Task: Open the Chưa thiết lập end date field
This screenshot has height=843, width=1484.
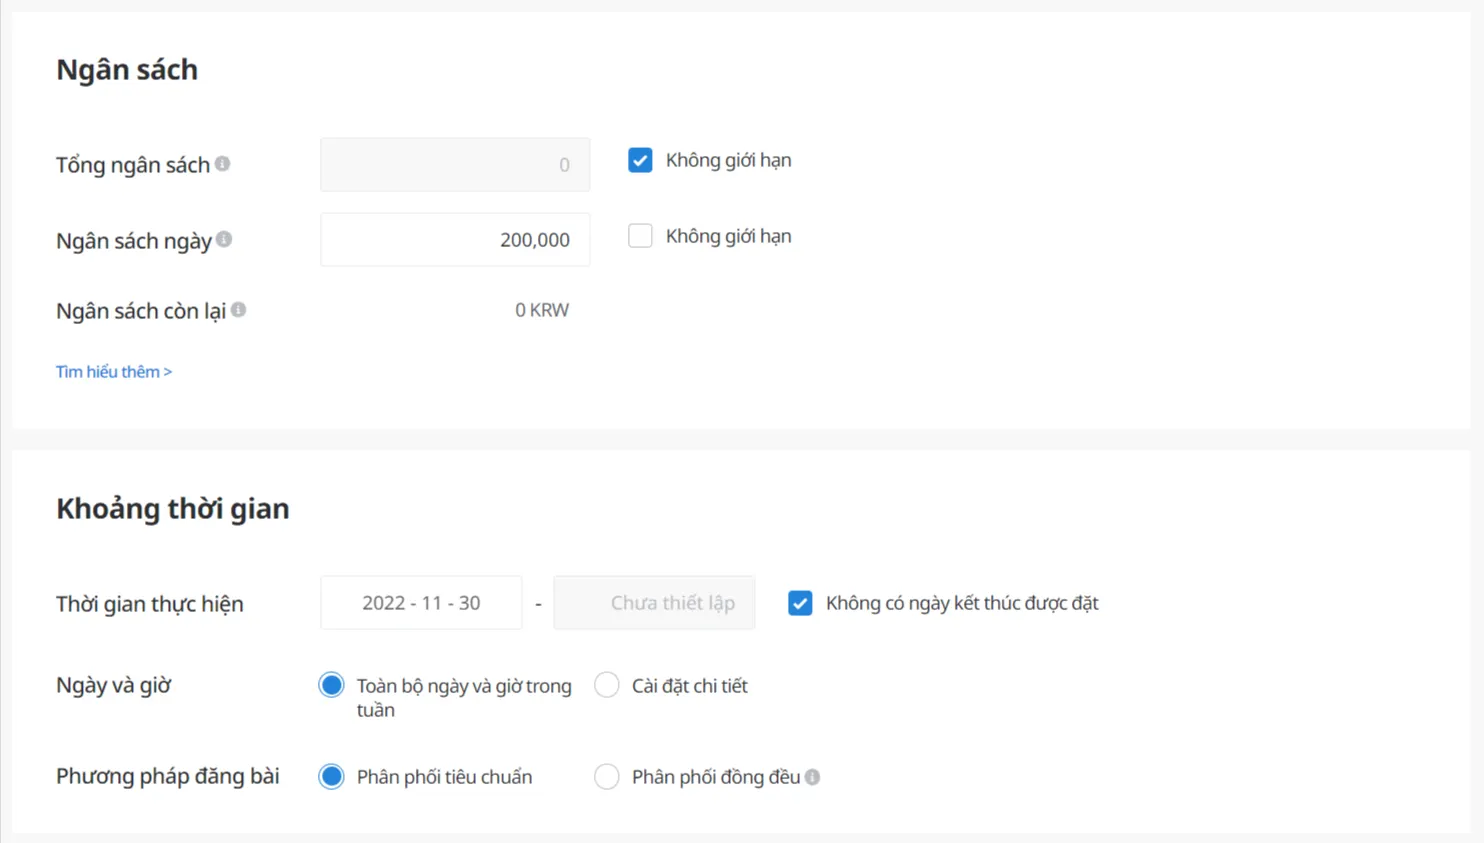Action: coord(654,603)
